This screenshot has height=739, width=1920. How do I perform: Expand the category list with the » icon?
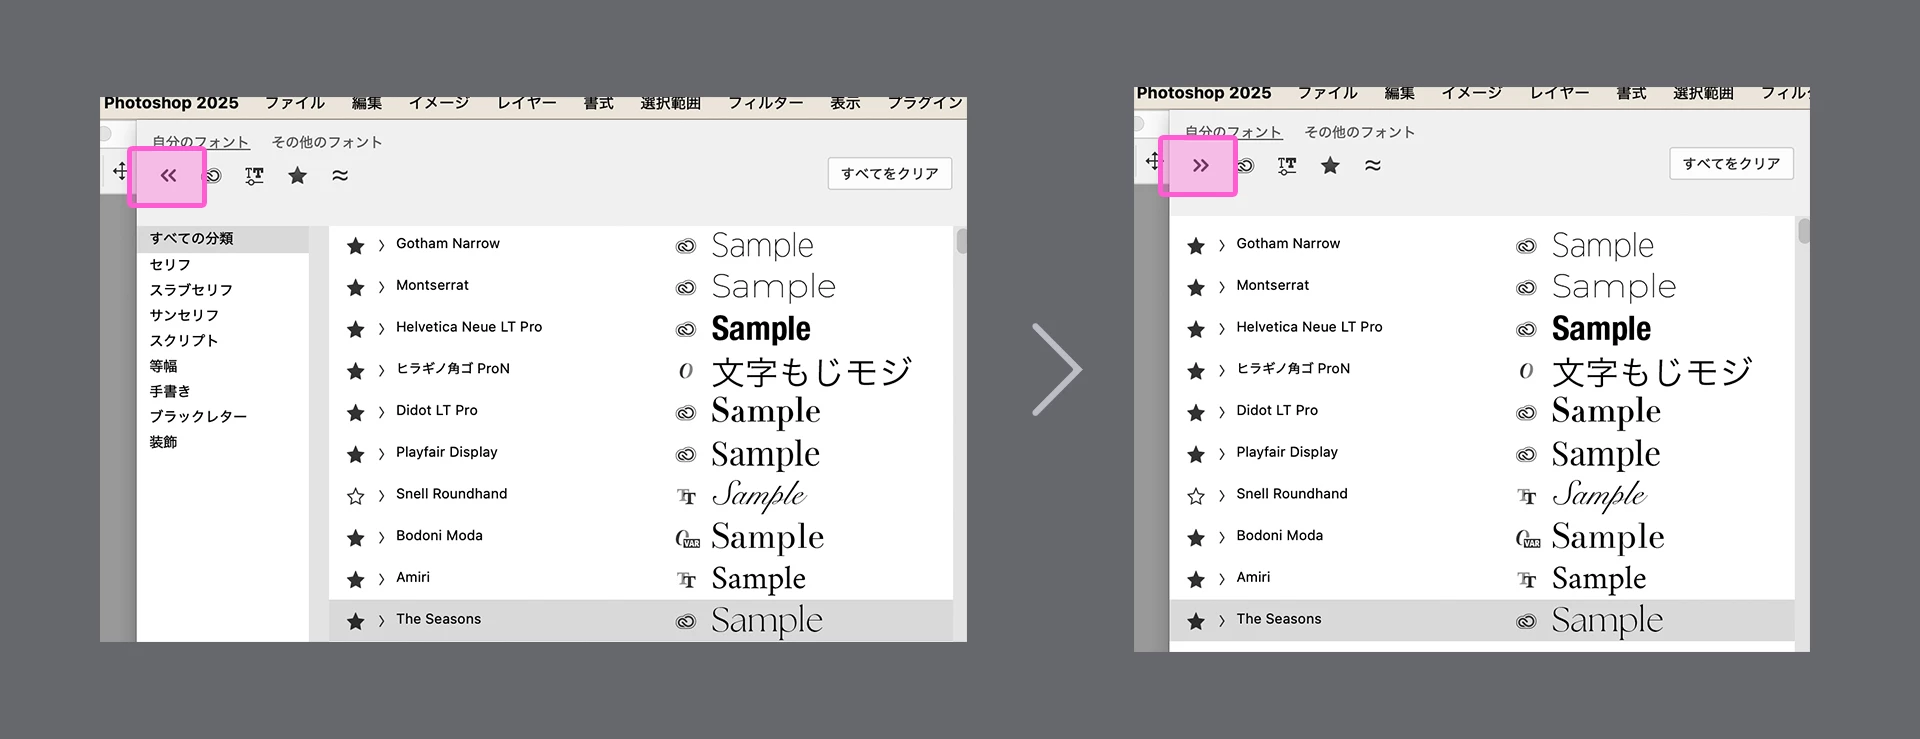1201,166
